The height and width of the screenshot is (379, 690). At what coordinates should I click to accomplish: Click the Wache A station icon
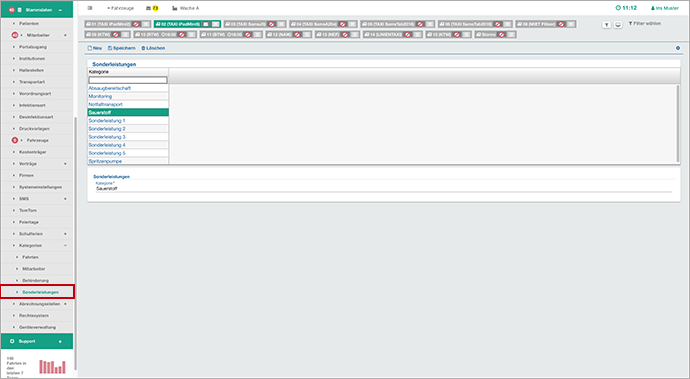point(175,8)
